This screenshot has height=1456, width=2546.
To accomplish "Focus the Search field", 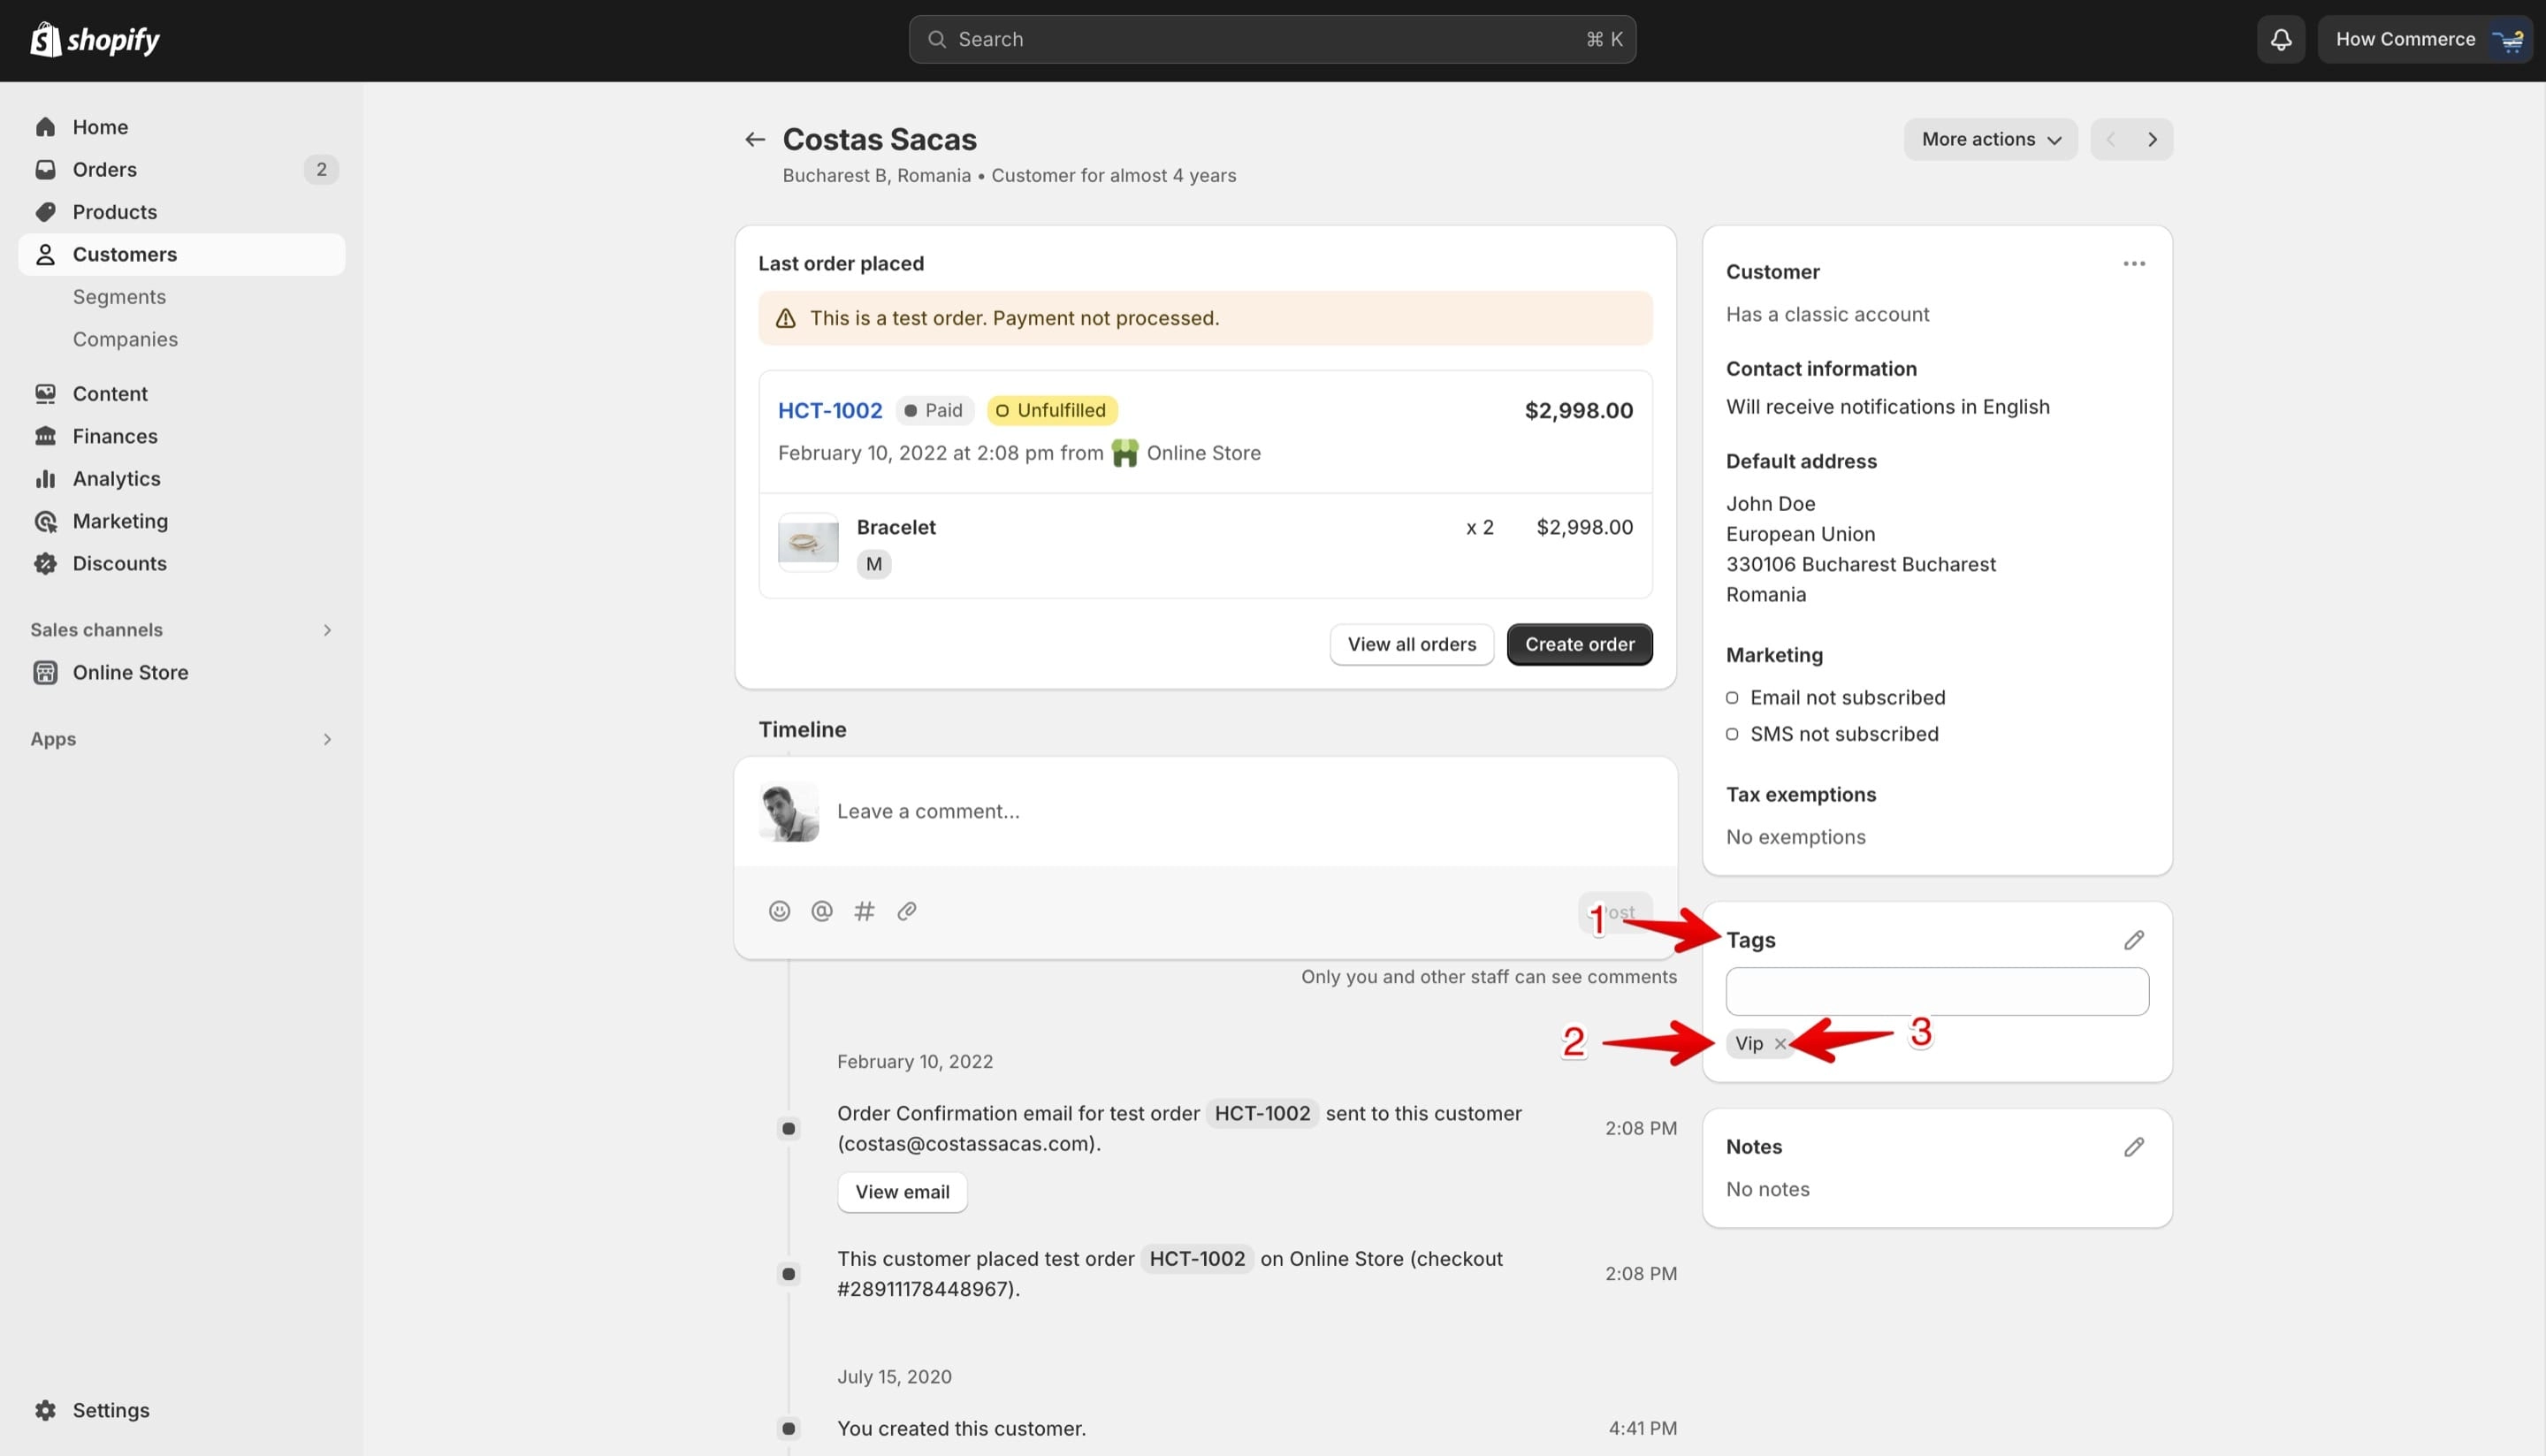I will 1272,39.
